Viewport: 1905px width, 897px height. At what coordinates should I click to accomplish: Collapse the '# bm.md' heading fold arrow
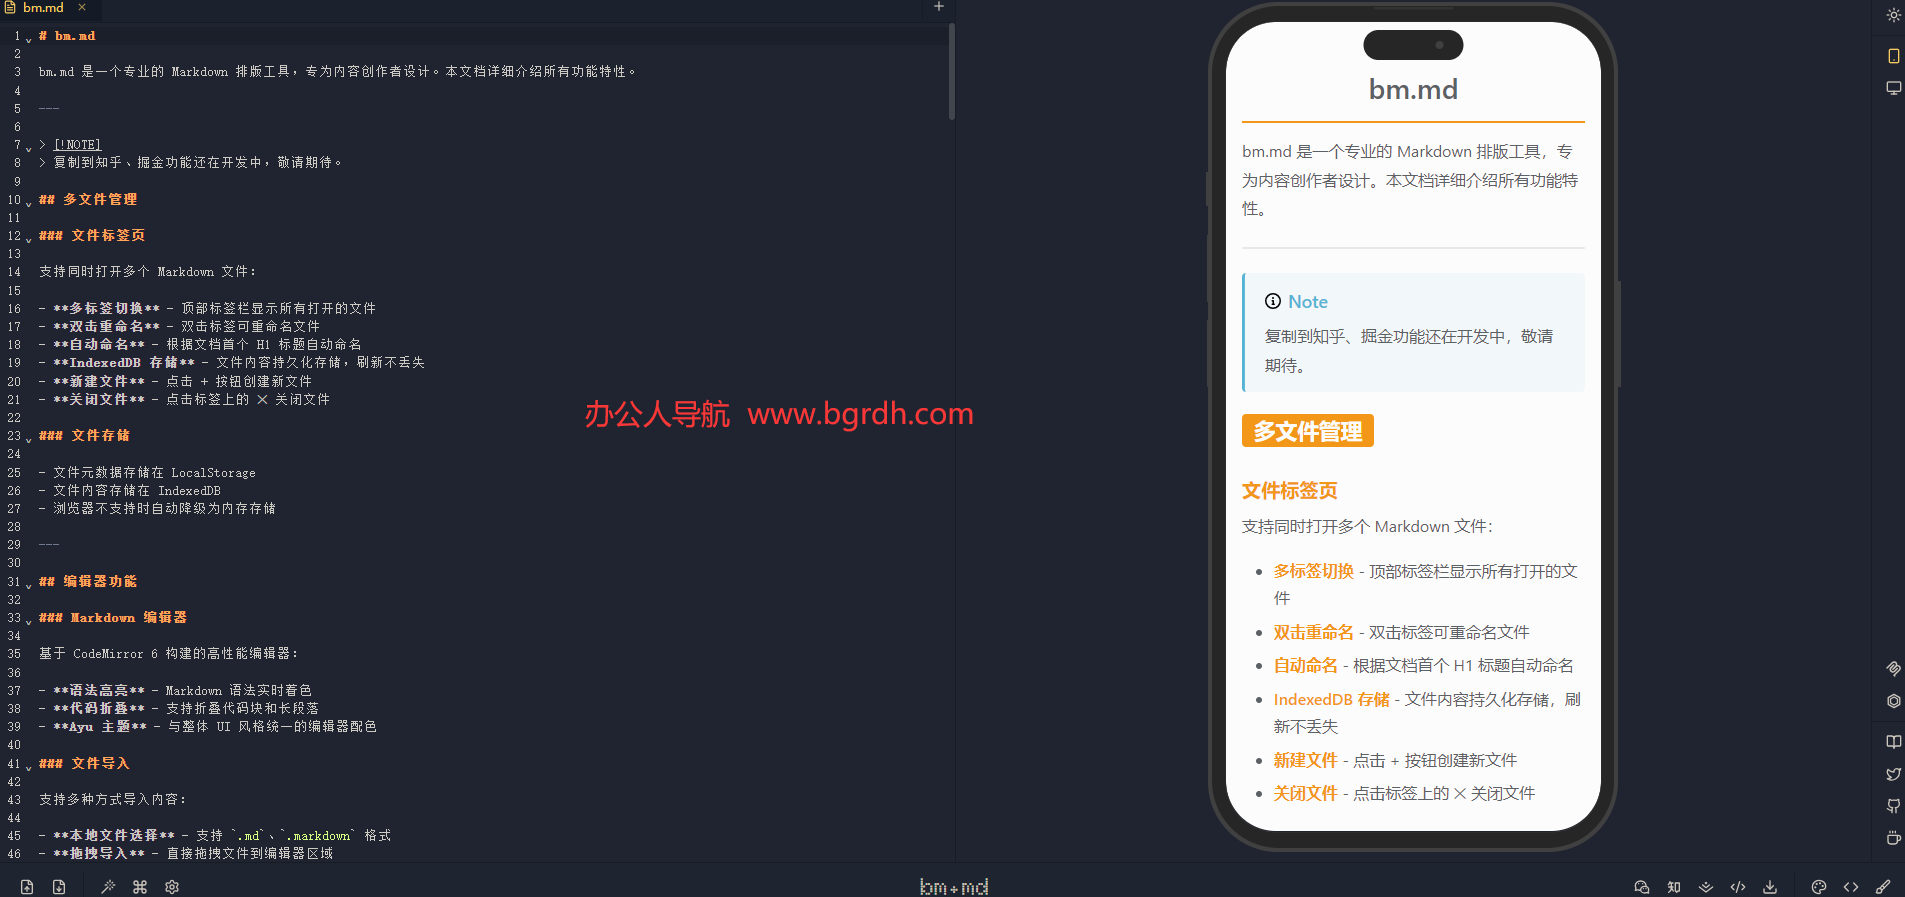point(28,38)
